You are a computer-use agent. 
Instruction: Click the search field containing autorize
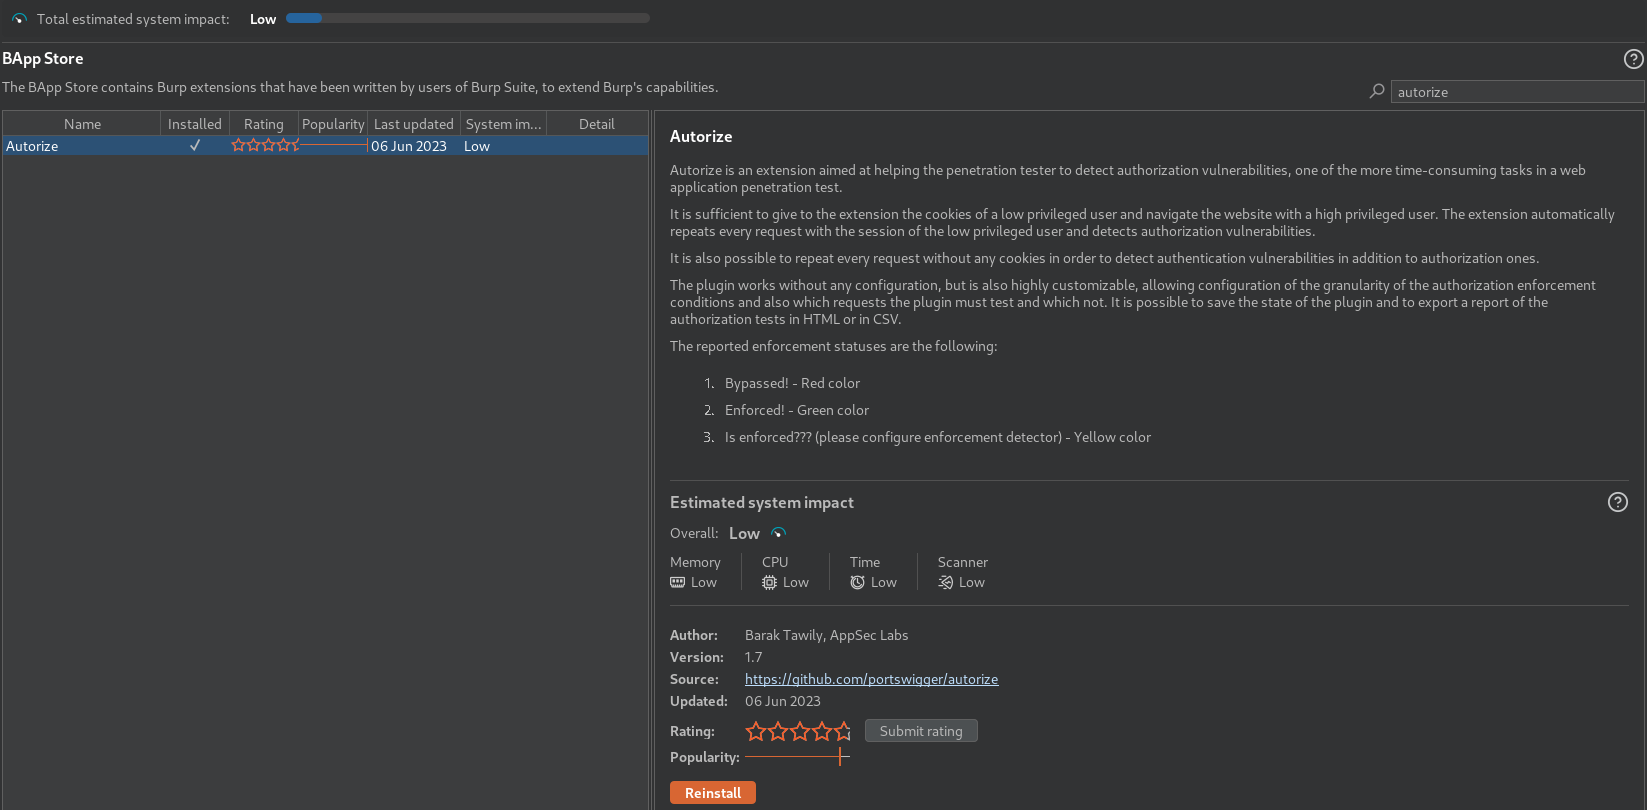tap(1516, 92)
